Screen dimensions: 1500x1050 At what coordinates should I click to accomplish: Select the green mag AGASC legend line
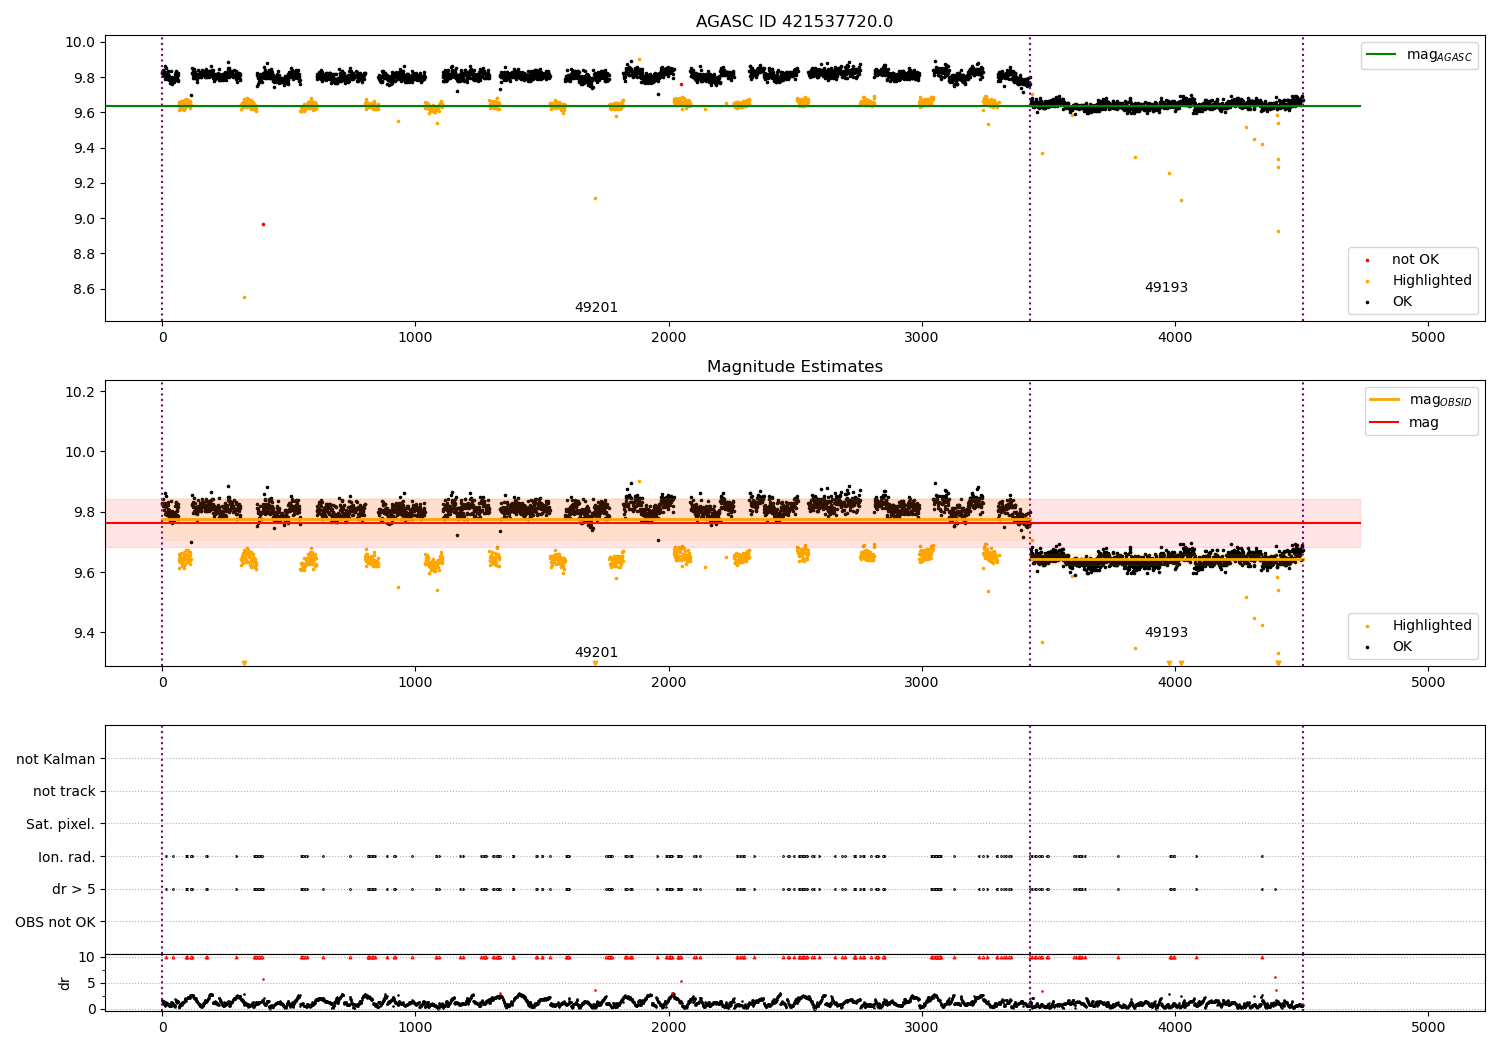(x=1382, y=55)
